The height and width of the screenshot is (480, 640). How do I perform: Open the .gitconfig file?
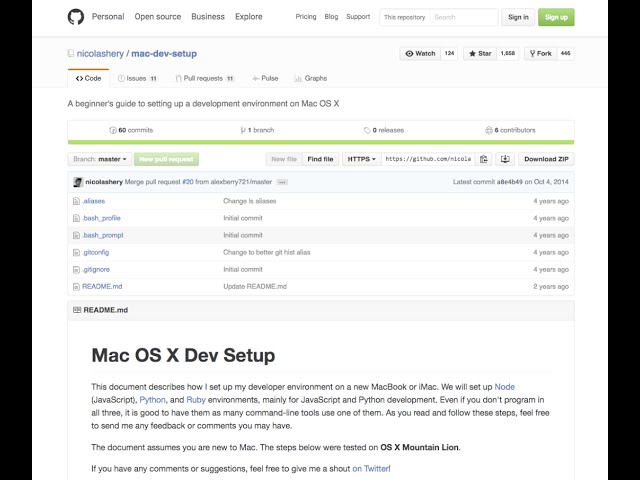coord(96,253)
